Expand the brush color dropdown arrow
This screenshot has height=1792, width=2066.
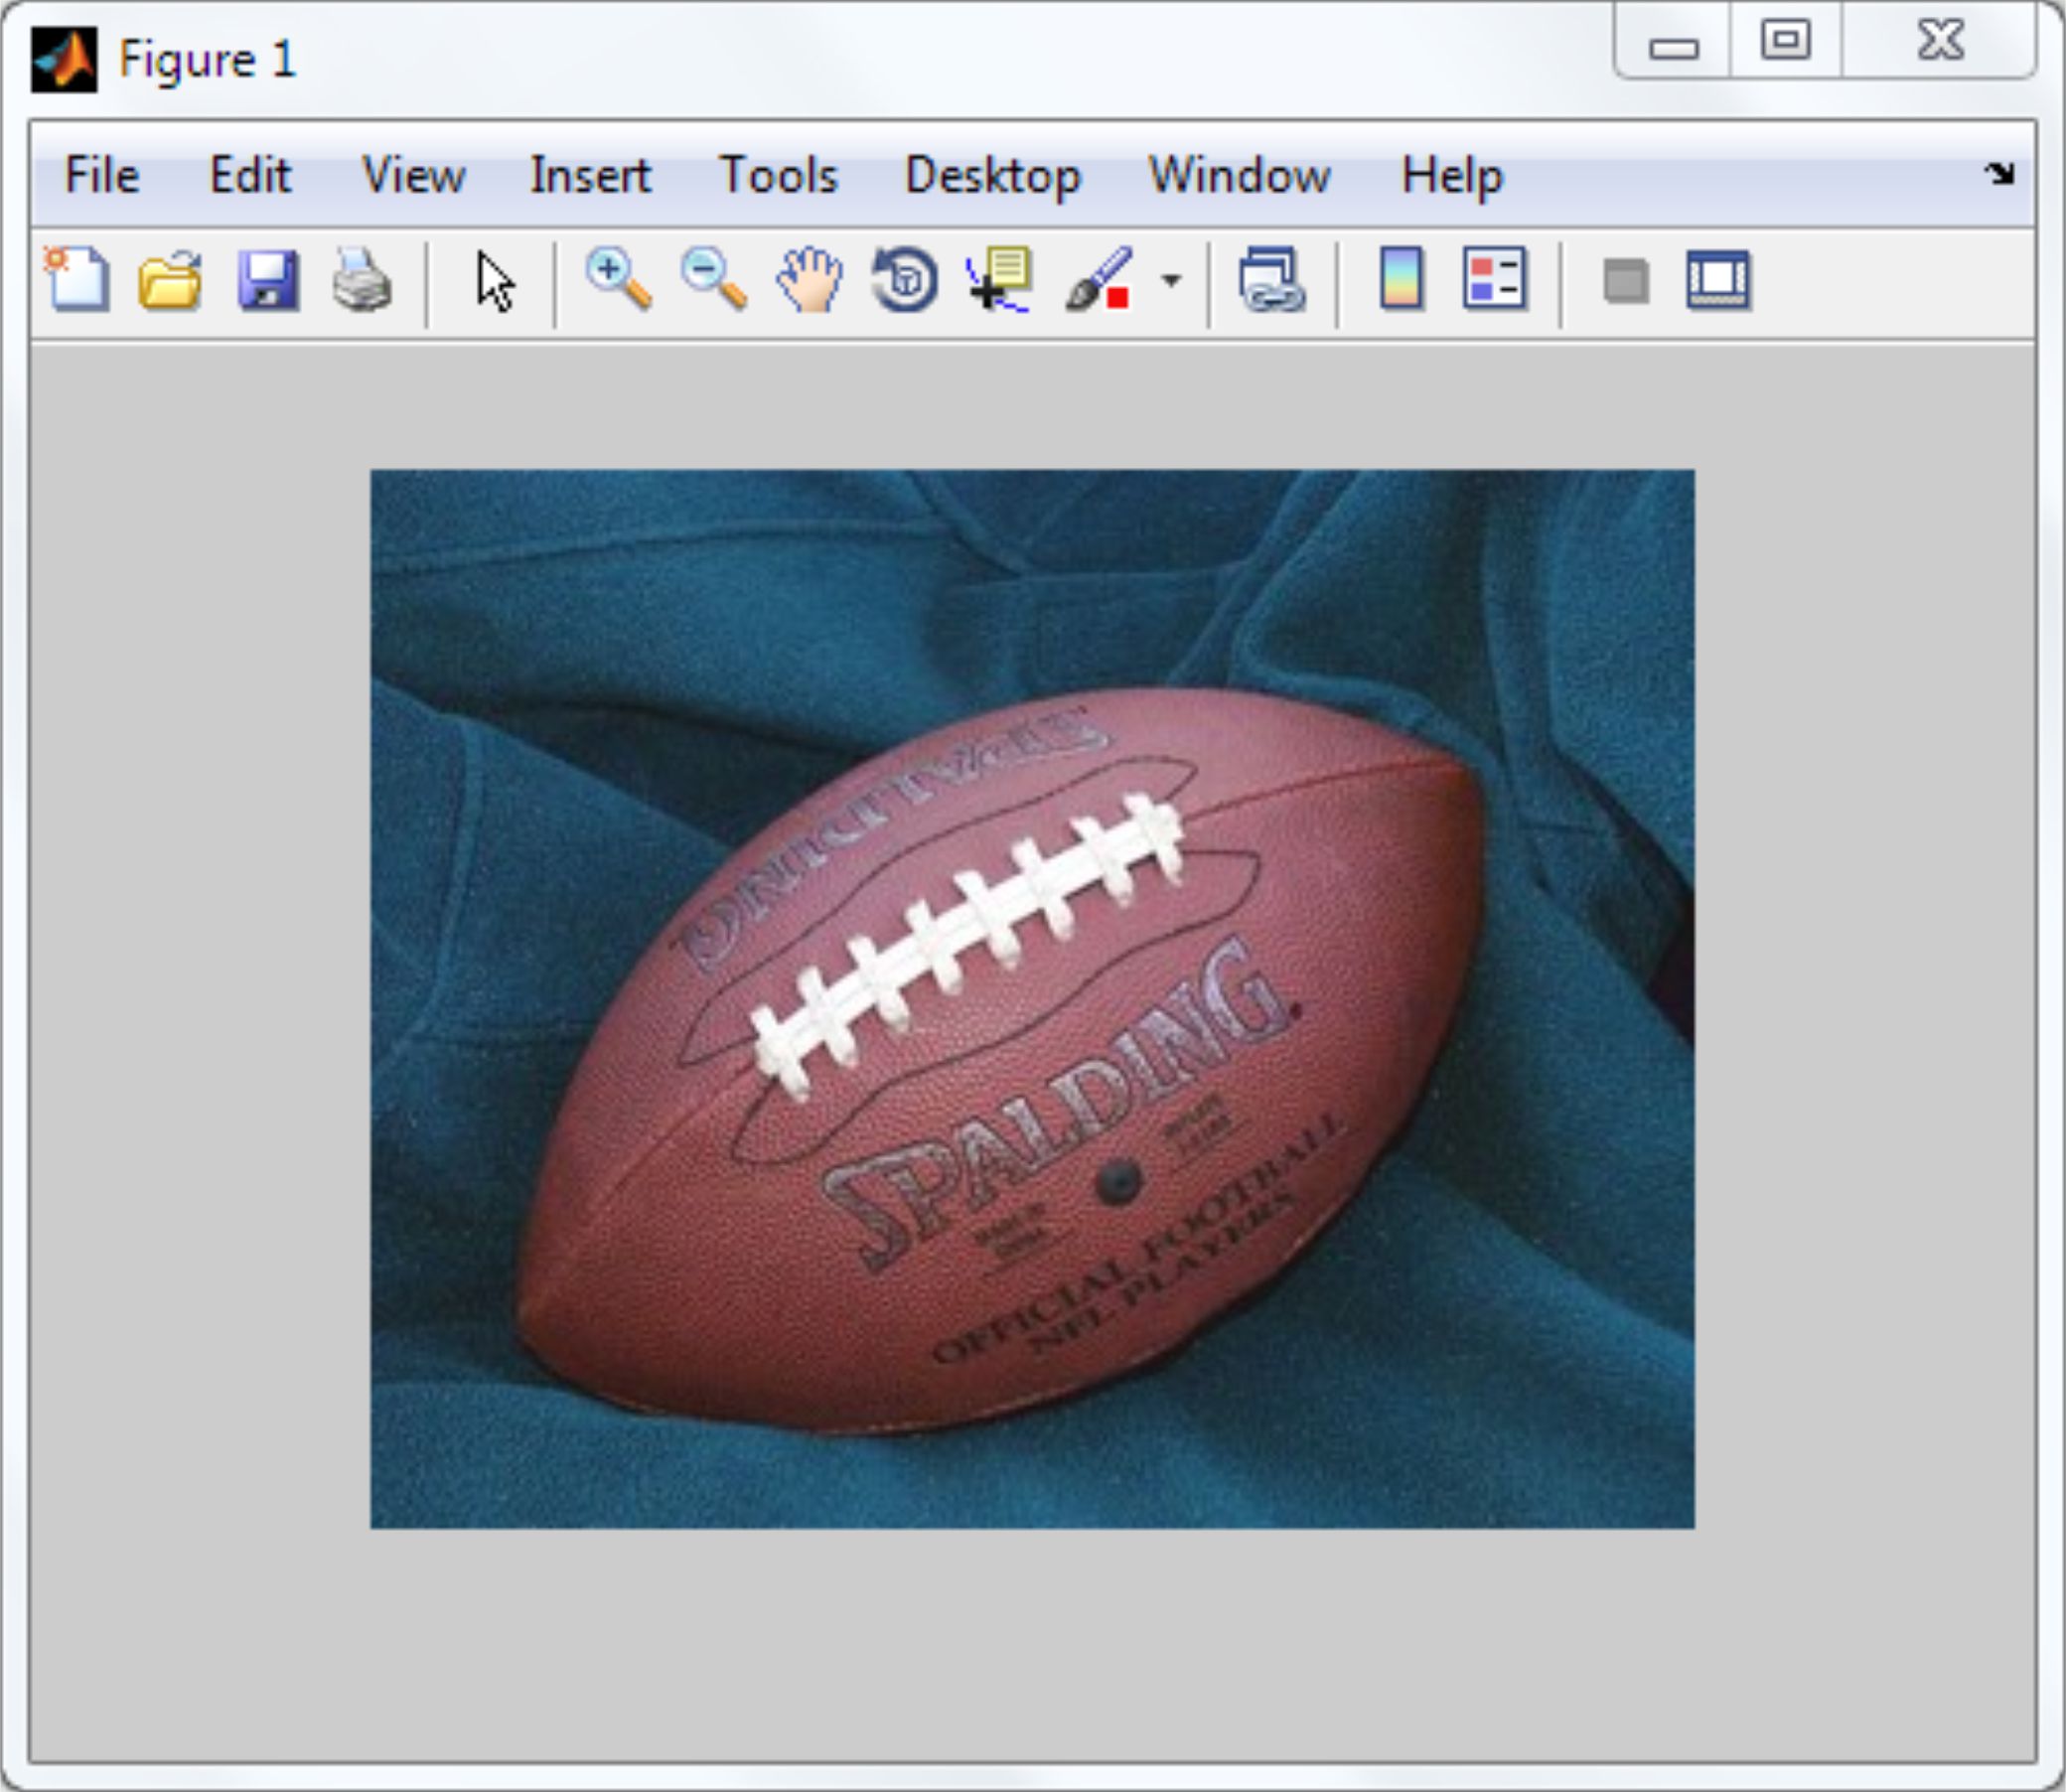pyautogui.click(x=1171, y=281)
